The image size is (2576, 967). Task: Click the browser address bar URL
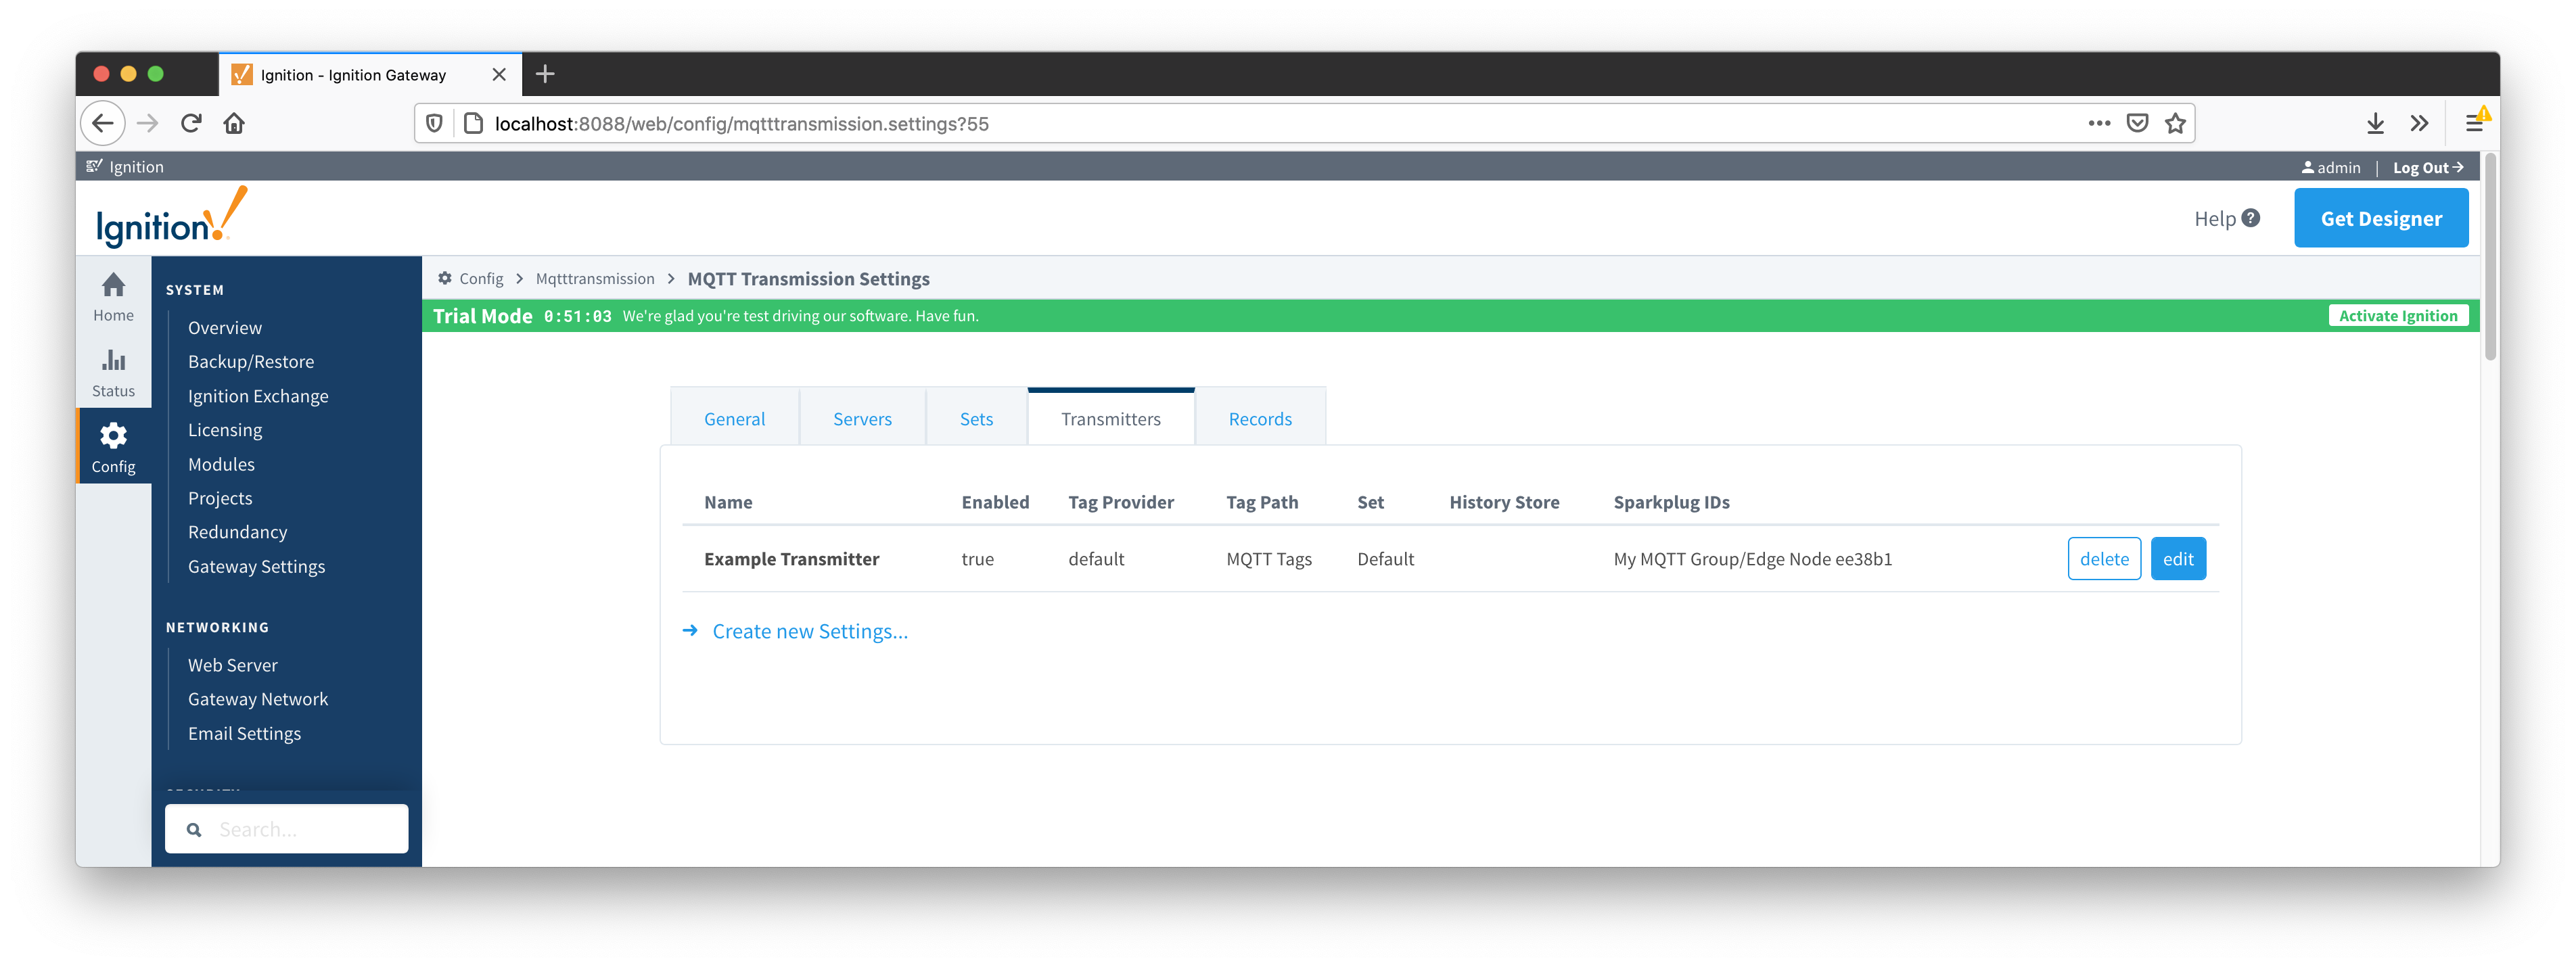coord(741,123)
